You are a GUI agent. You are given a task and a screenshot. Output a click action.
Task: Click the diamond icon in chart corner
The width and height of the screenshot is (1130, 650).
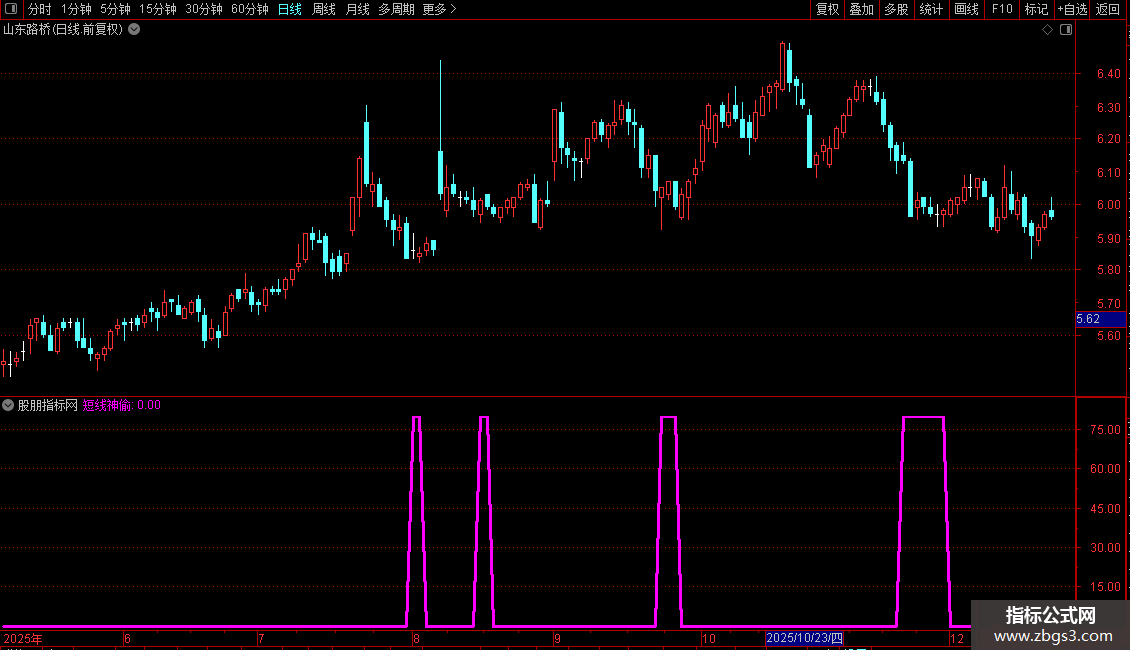(x=1047, y=30)
